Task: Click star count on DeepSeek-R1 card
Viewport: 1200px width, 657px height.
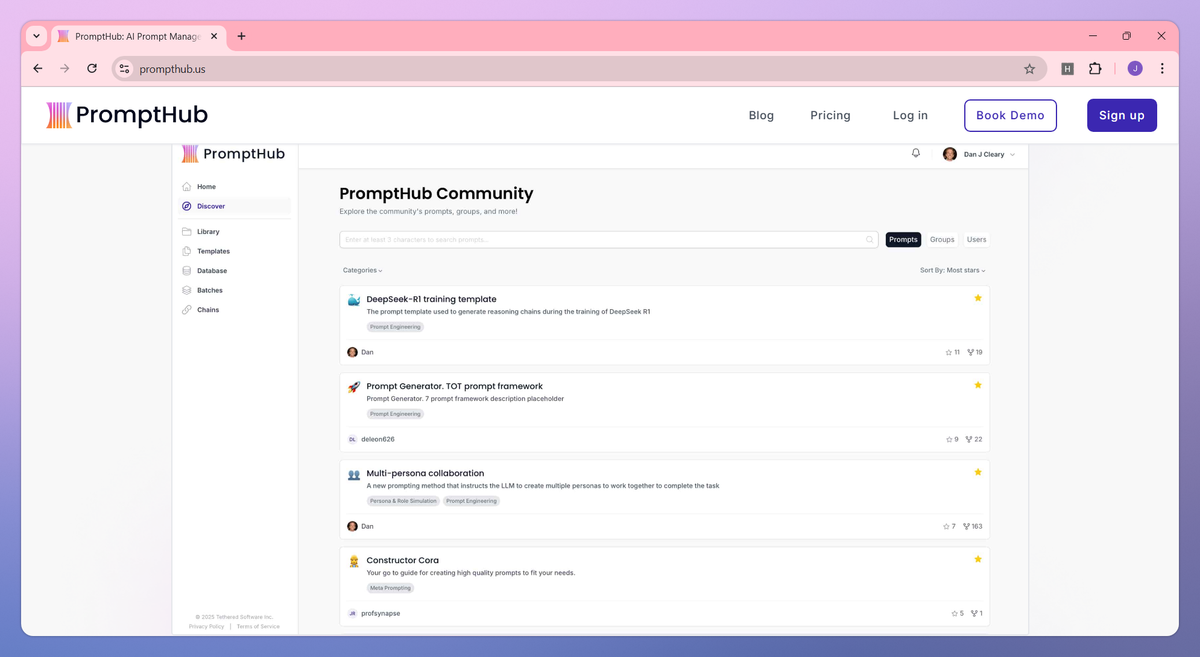Action: 953,352
